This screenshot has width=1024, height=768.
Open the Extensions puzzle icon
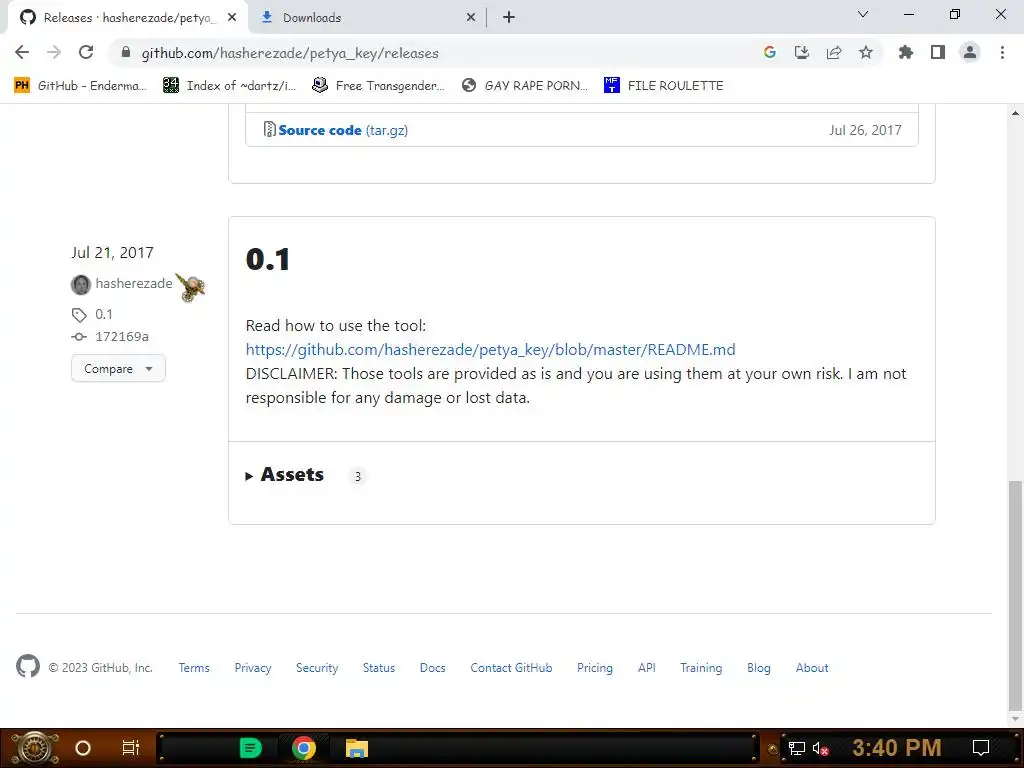[x=905, y=52]
